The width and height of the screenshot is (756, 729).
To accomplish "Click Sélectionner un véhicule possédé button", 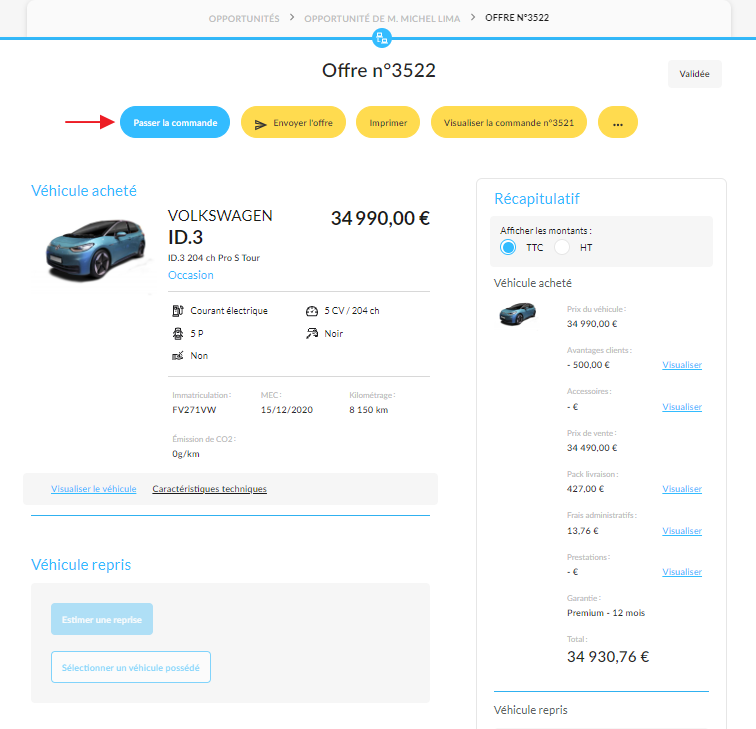I will click(x=131, y=667).
